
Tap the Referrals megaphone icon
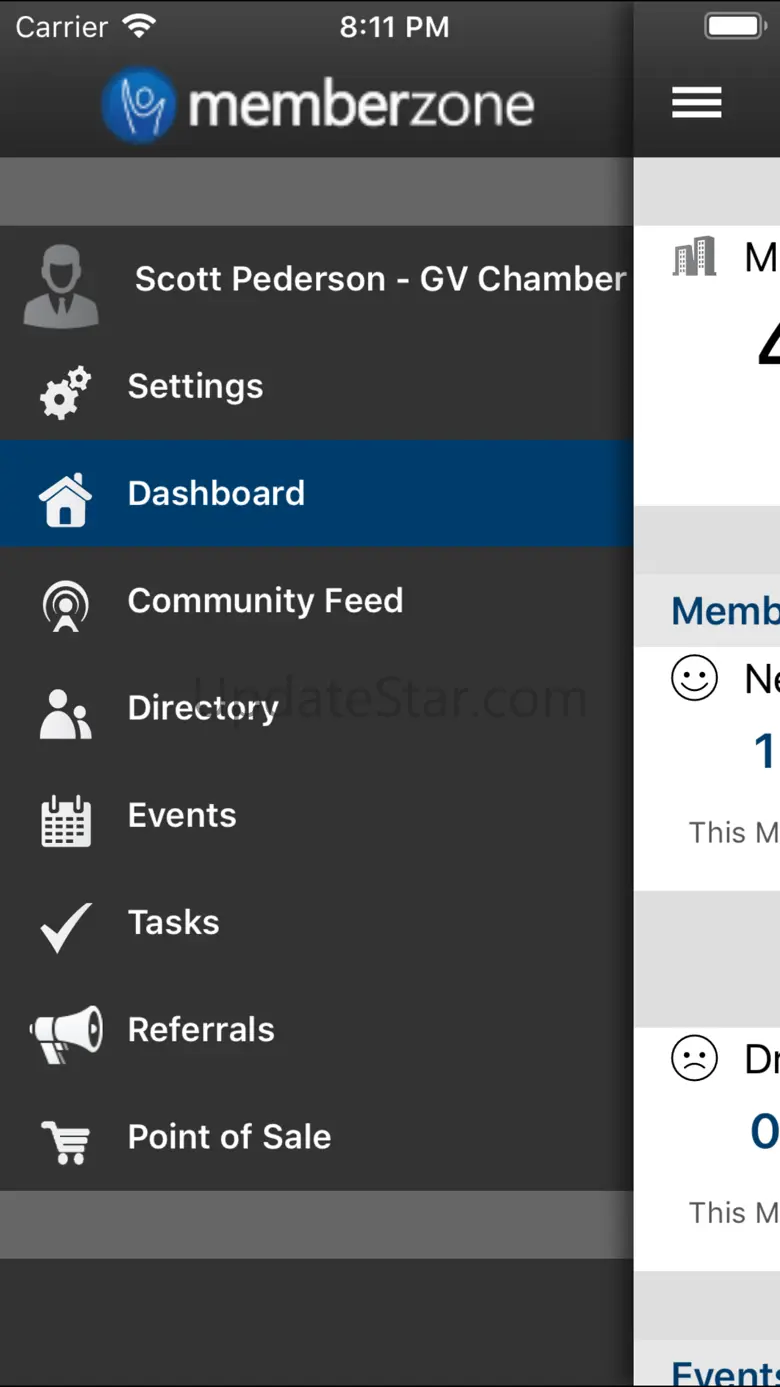(x=66, y=1034)
